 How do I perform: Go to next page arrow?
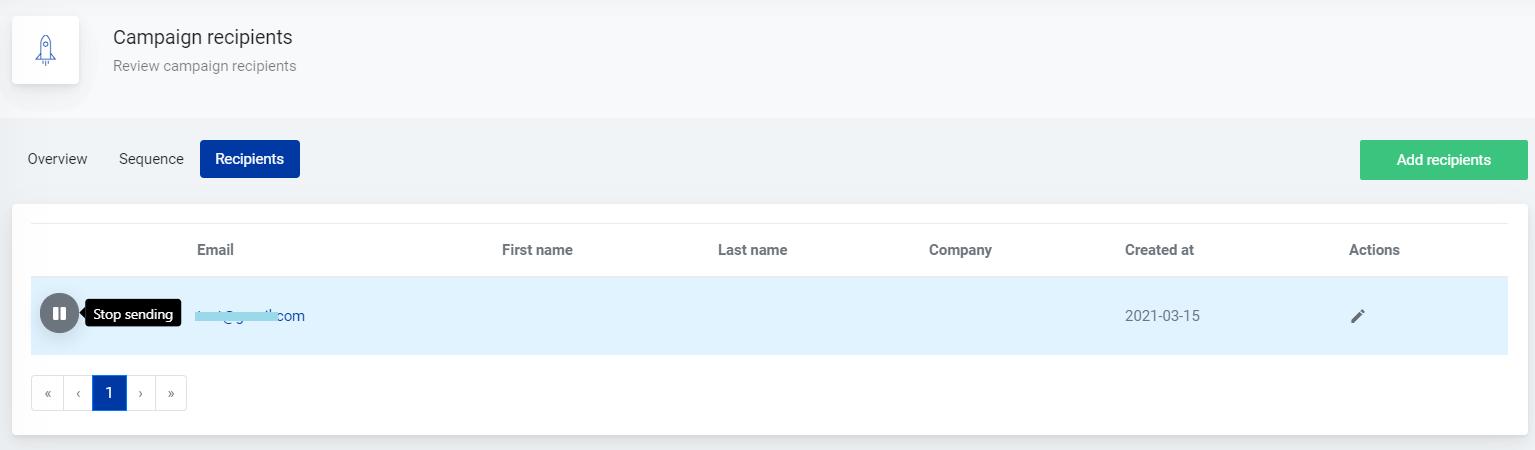click(x=140, y=393)
